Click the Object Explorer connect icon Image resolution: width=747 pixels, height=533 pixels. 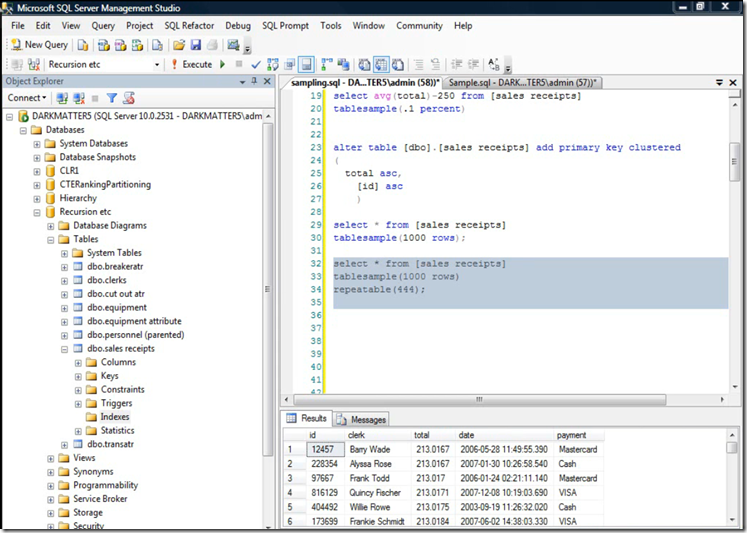[x=62, y=98]
